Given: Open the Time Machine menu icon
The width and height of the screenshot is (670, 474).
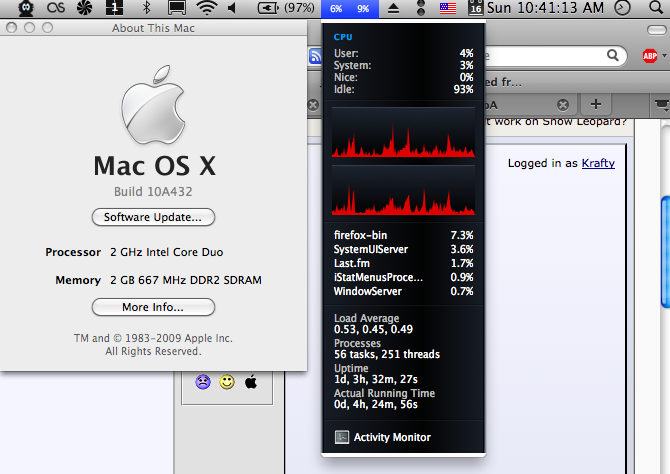Looking at the screenshot, I should (622, 8).
